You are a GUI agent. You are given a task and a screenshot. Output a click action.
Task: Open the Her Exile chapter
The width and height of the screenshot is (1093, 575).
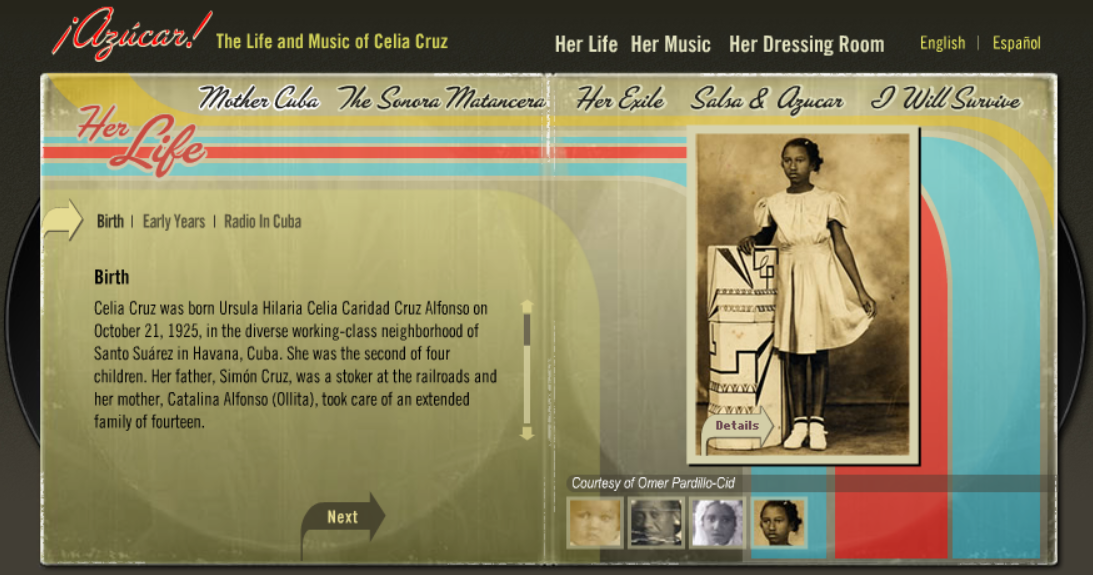[x=620, y=98]
